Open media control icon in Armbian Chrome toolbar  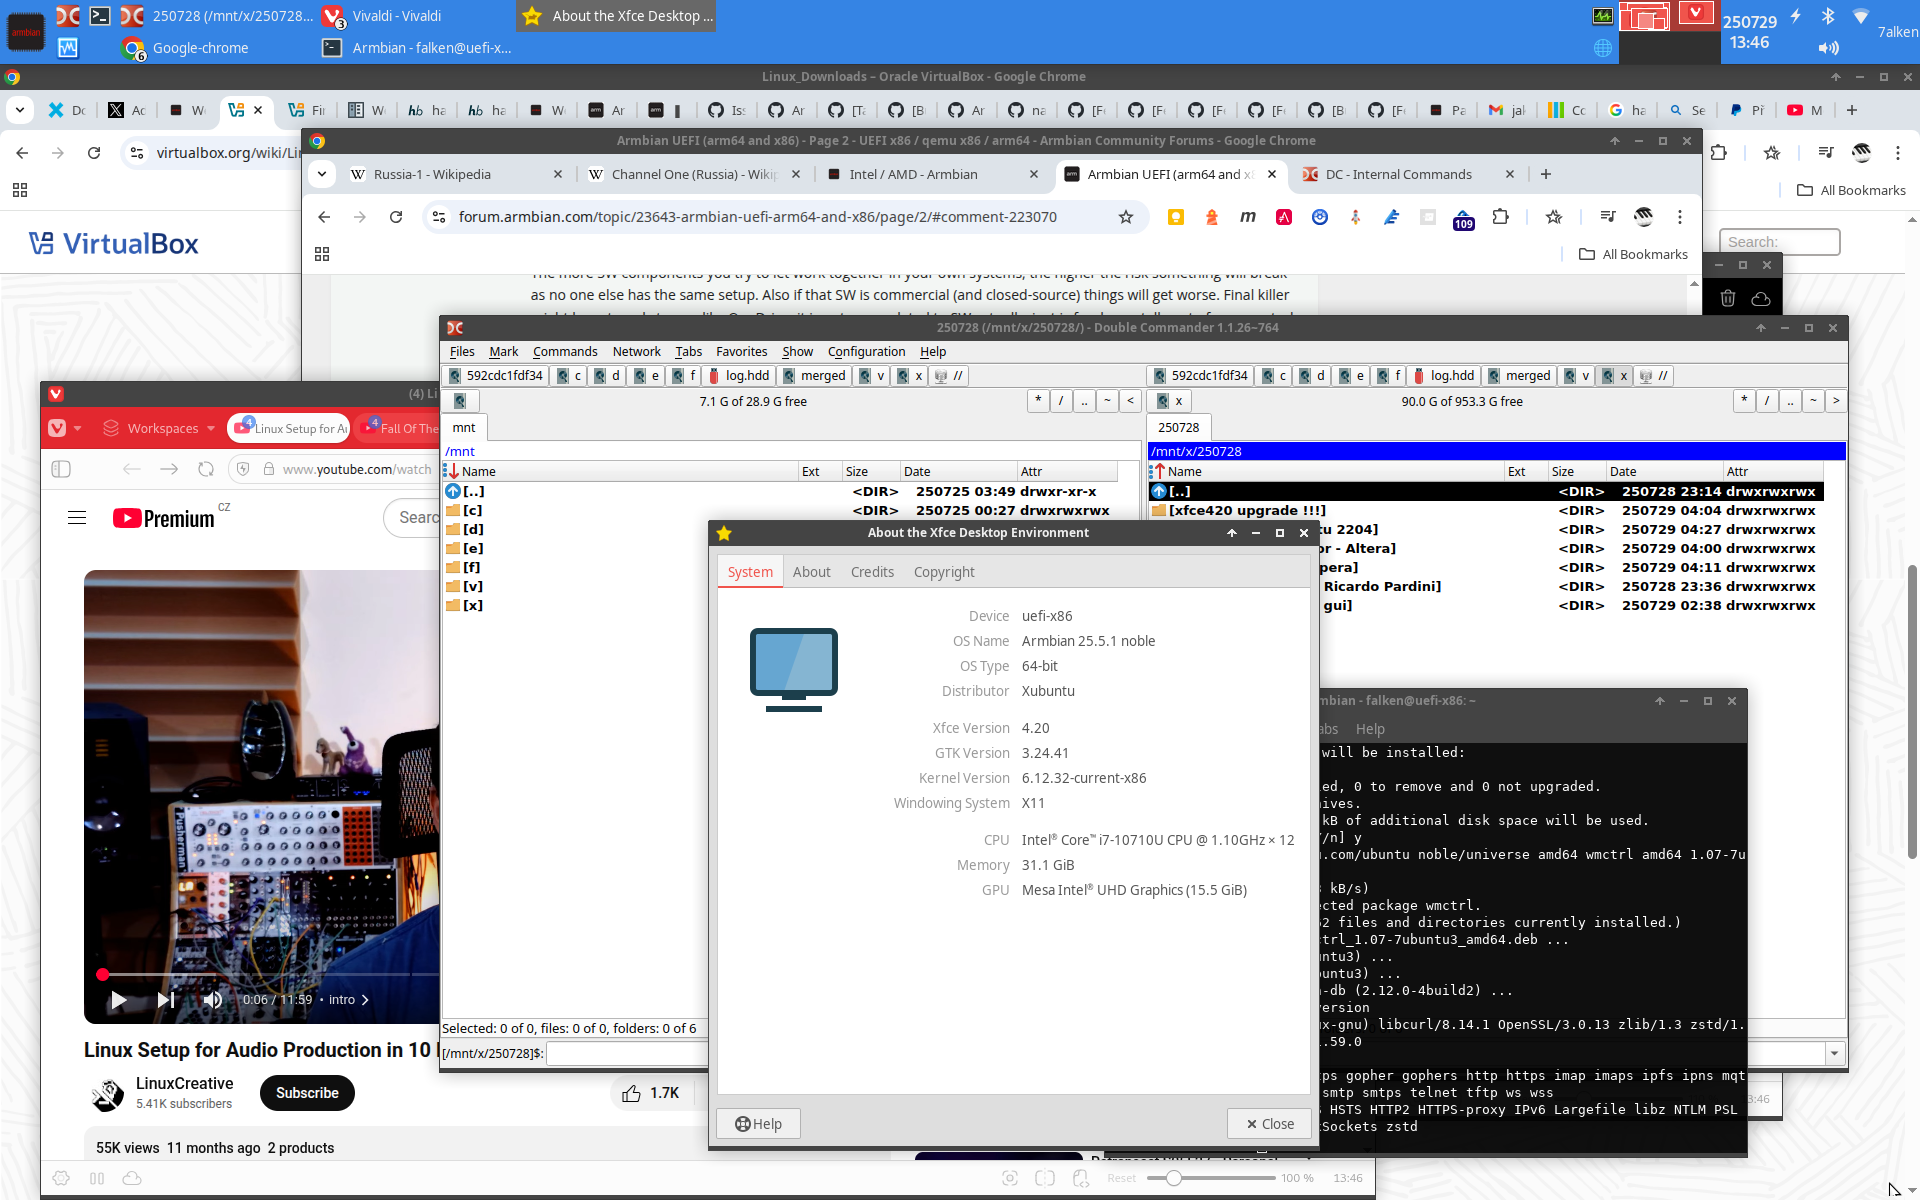click(1608, 217)
